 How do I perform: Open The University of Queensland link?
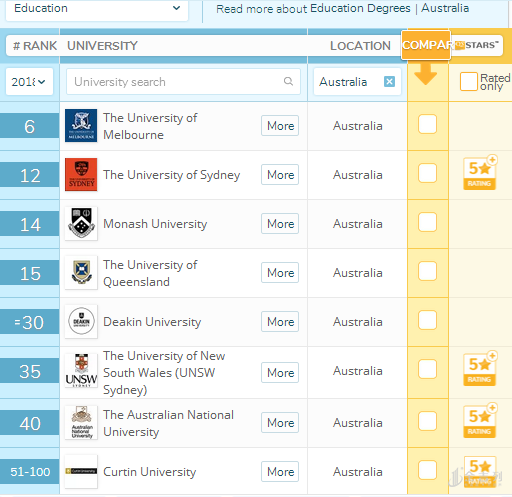(150, 273)
